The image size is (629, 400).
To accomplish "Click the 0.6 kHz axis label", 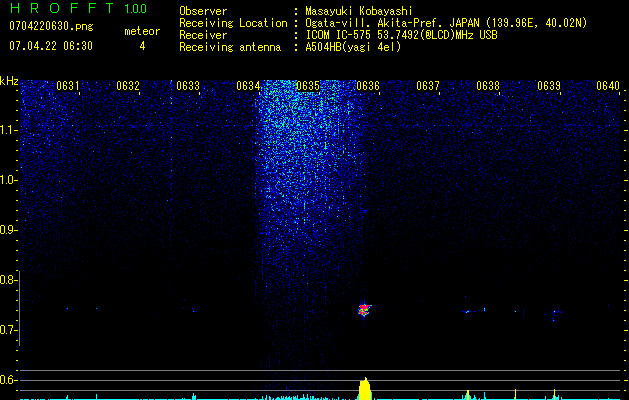I will click(9, 380).
